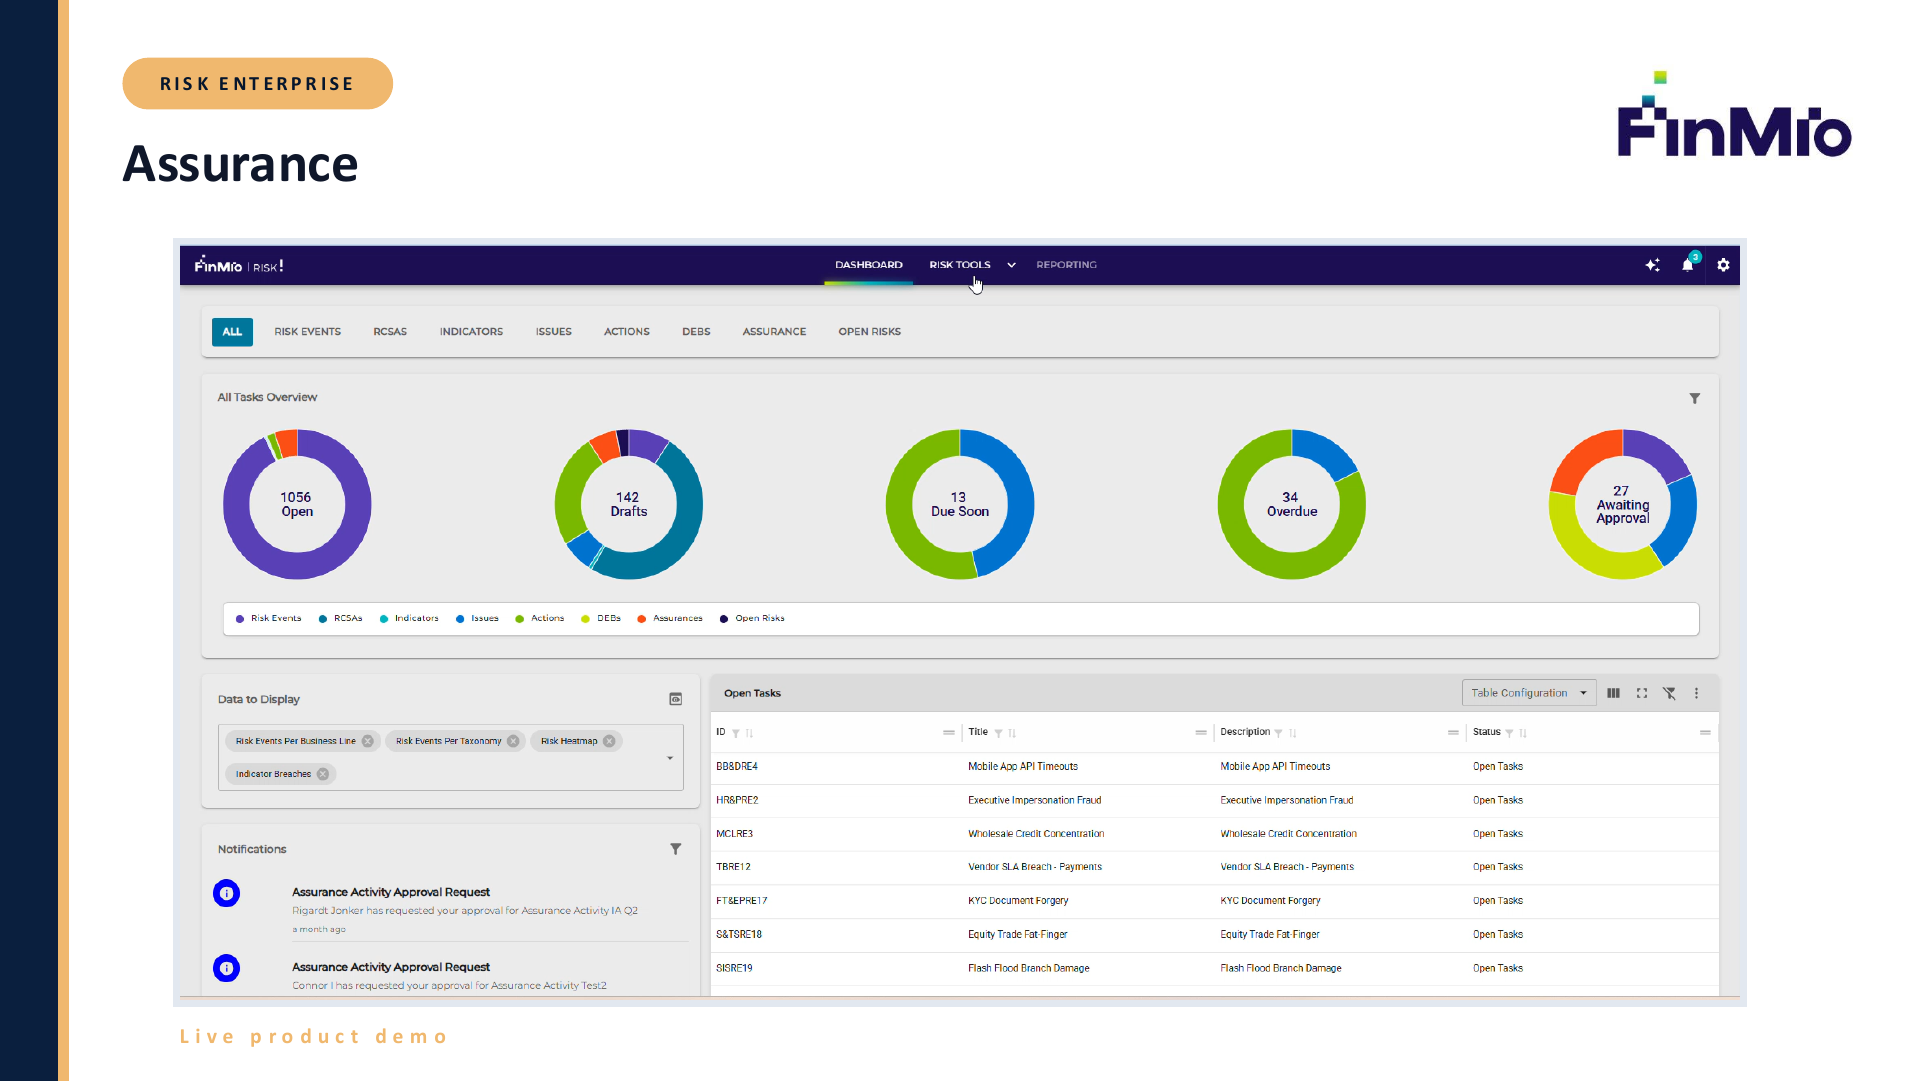Image resolution: width=1920 pixels, height=1081 pixels.
Task: Toggle RCSAs legend item
Action: (x=340, y=619)
